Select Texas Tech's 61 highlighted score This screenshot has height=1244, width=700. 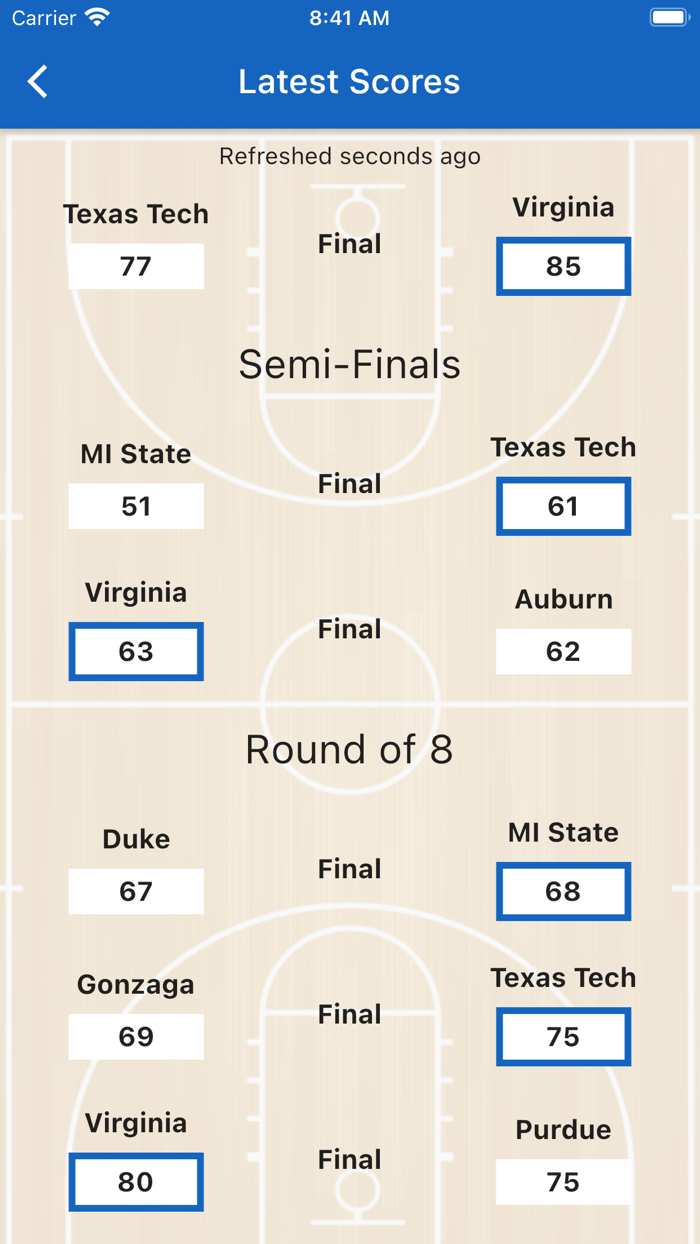pos(563,506)
